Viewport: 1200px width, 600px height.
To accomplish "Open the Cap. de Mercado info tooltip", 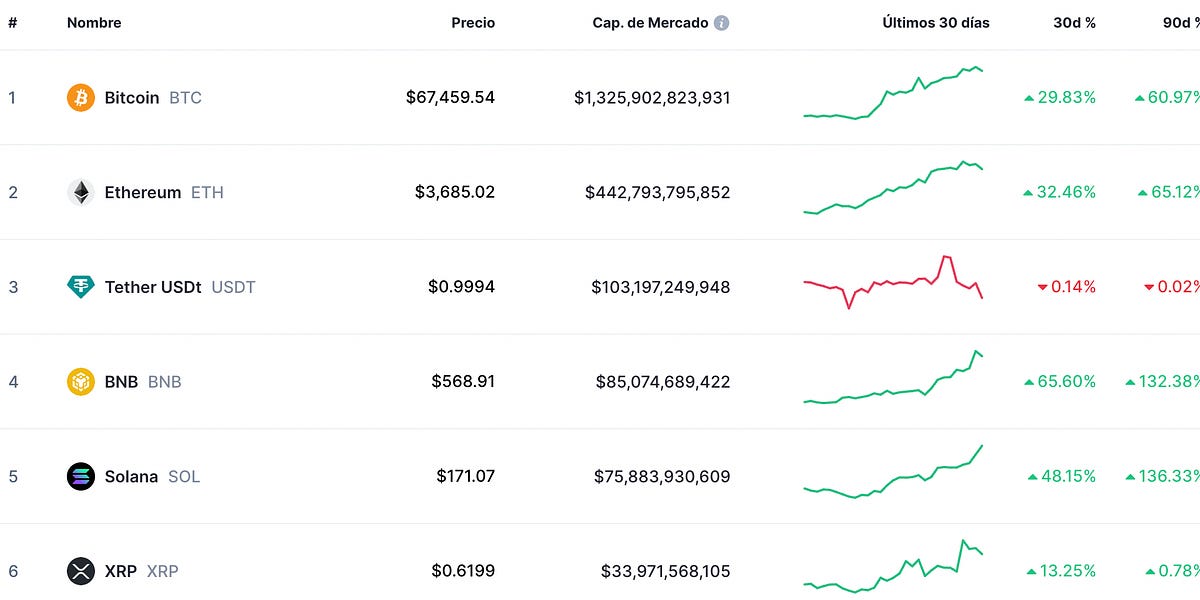I will [720, 22].
